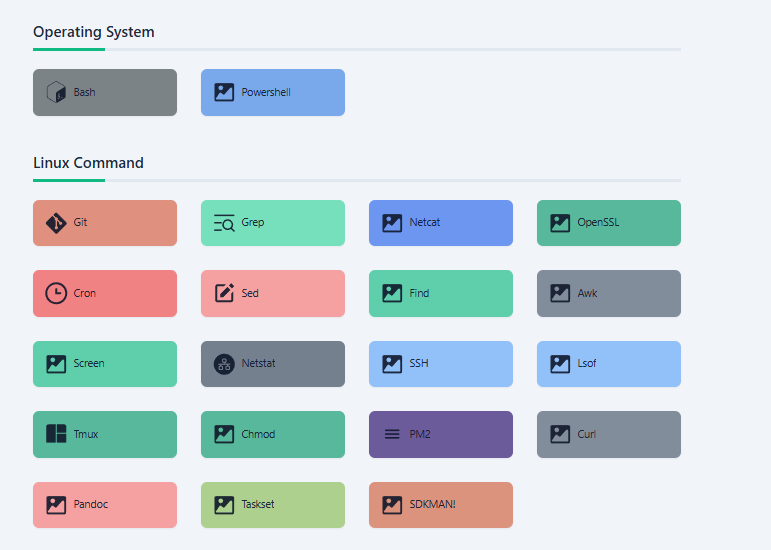Click the Netstat network icon

224,364
